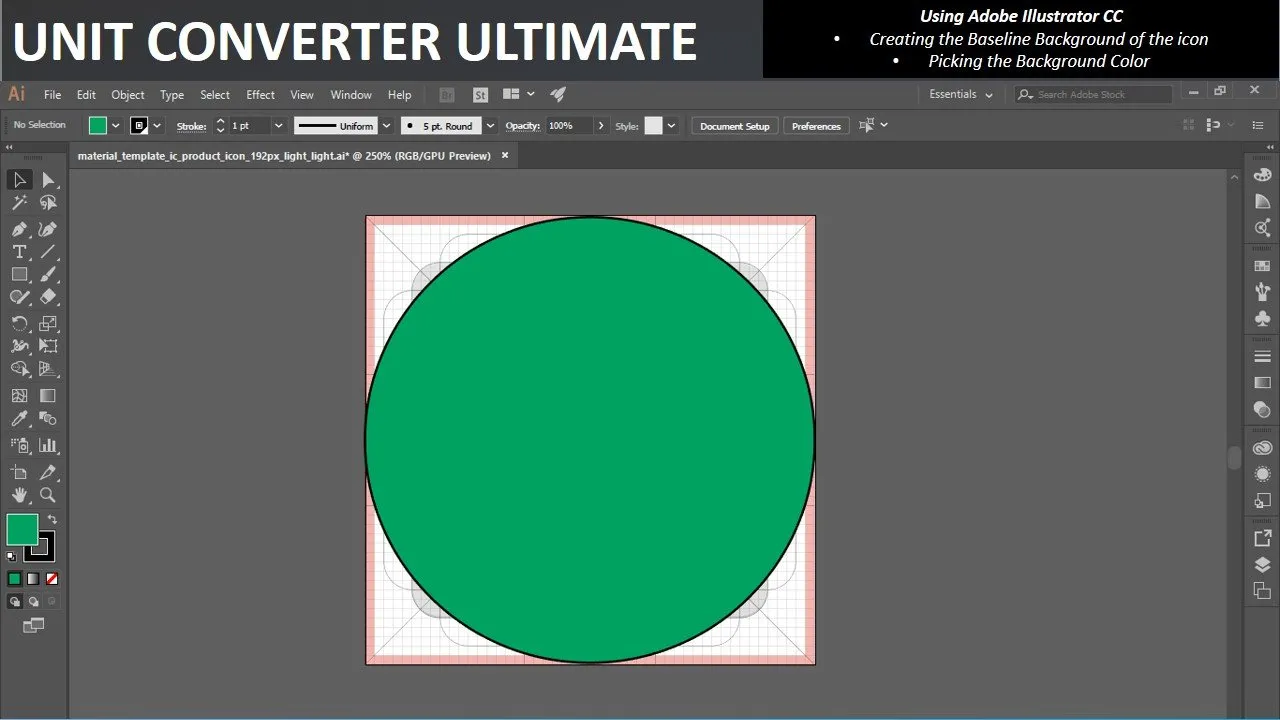This screenshot has height=720, width=1280.
Task: Open graphic Style dropdown
Action: pyautogui.click(x=671, y=126)
